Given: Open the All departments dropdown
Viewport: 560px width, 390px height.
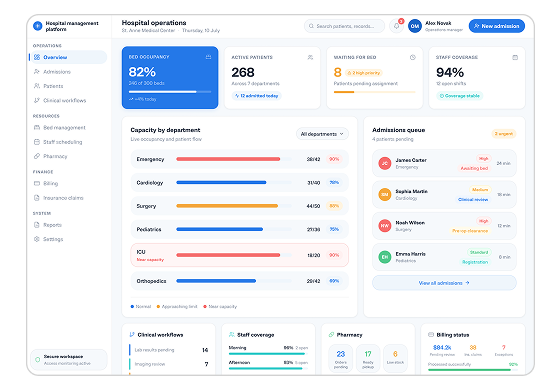Looking at the screenshot, I should tap(322, 134).
